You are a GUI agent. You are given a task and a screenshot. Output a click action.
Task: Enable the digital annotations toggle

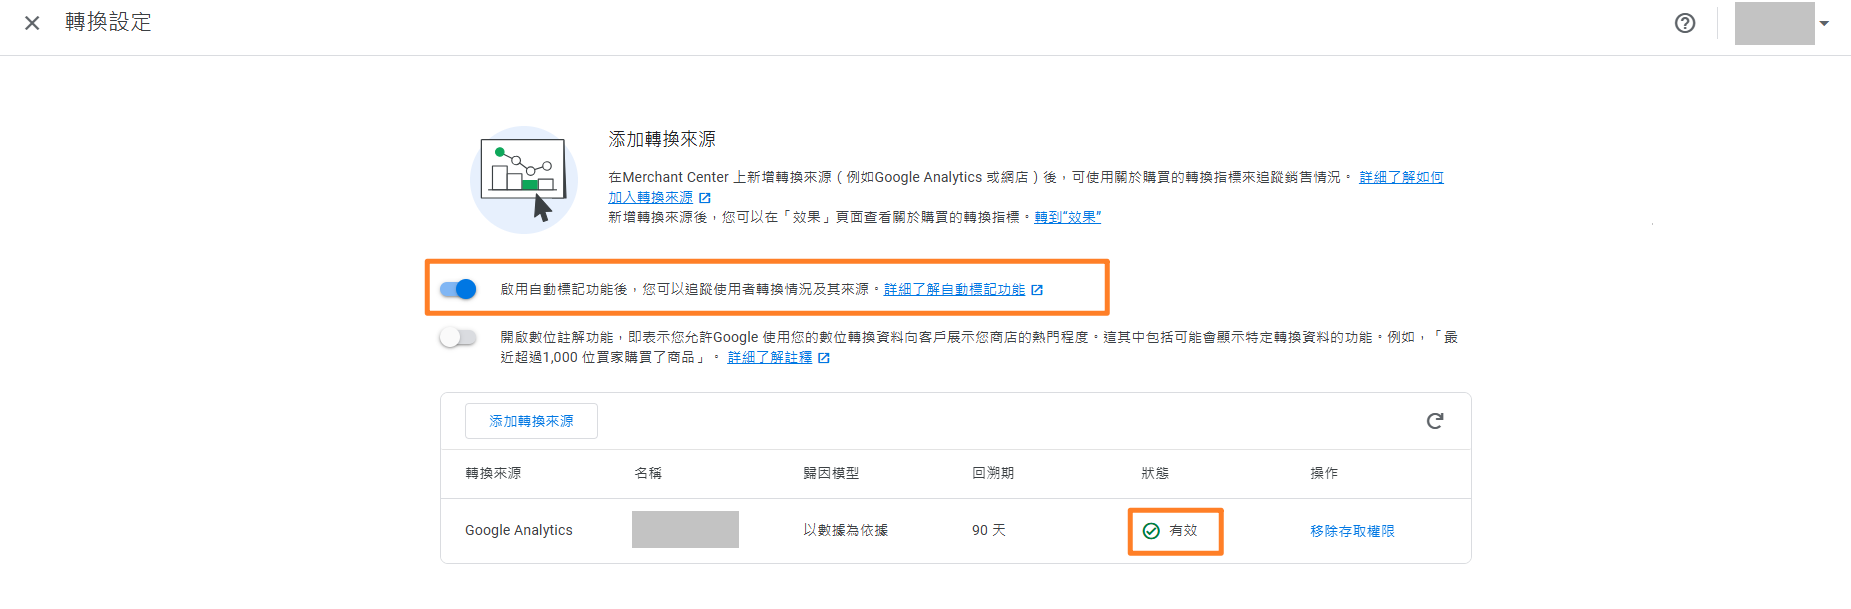(x=458, y=337)
